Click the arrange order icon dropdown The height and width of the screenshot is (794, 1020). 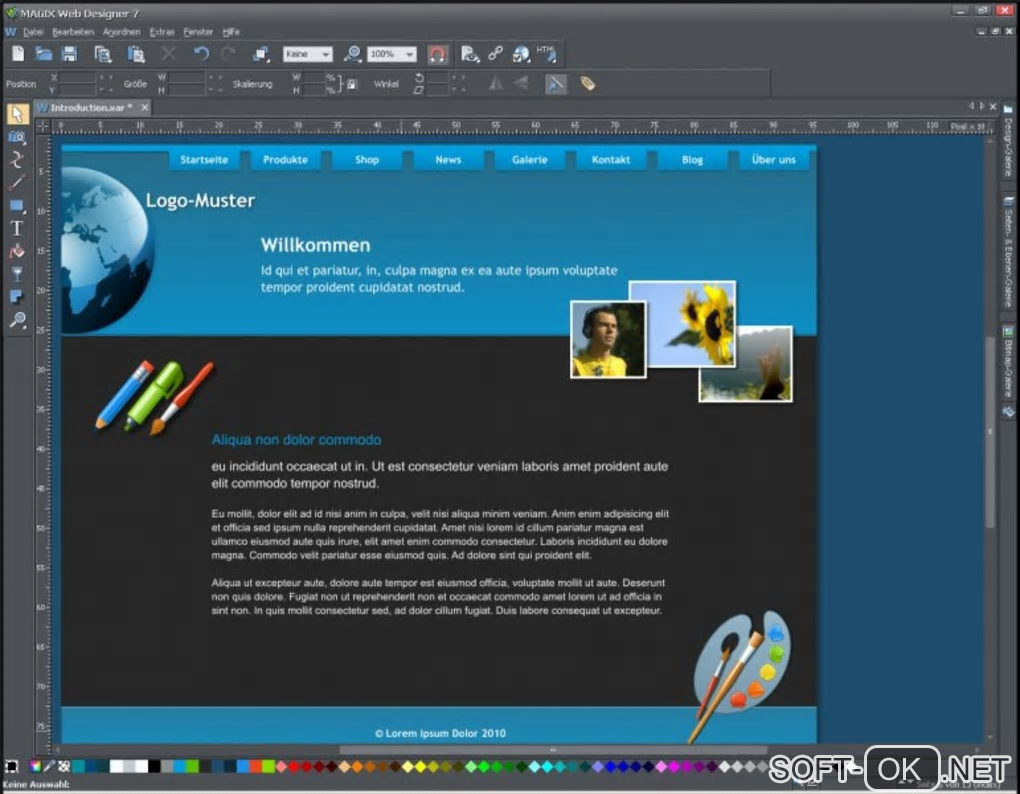pyautogui.click(x=261, y=54)
